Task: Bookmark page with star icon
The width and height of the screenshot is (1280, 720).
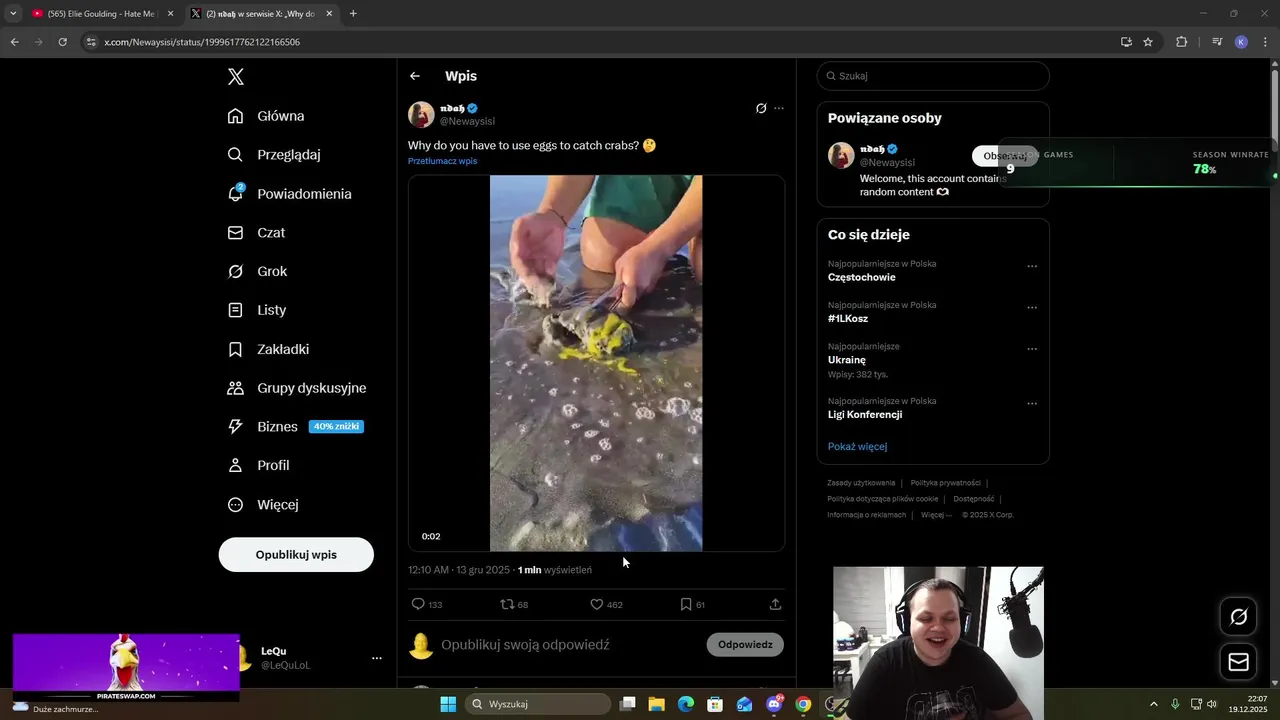Action: click(1148, 42)
